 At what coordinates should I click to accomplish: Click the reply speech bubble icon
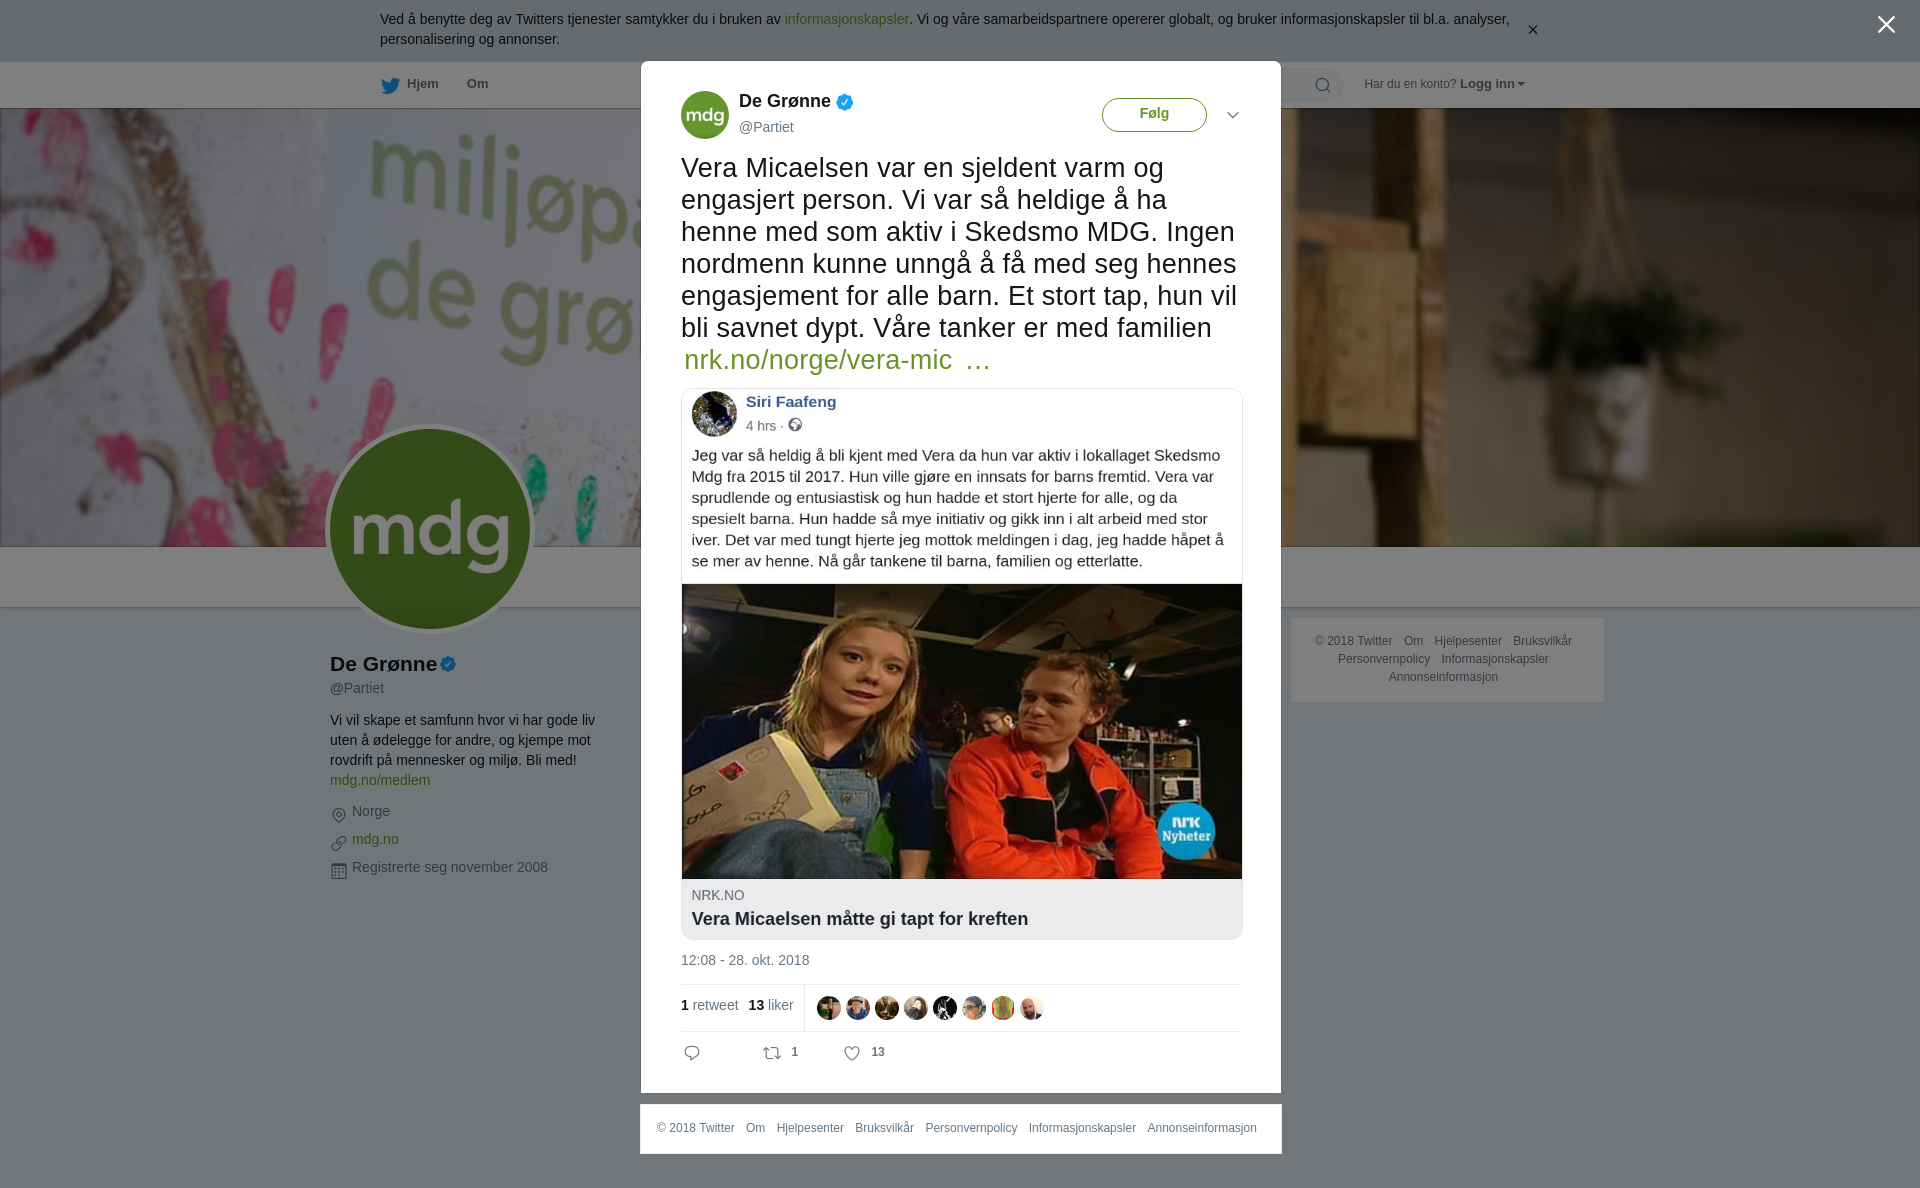692,1053
